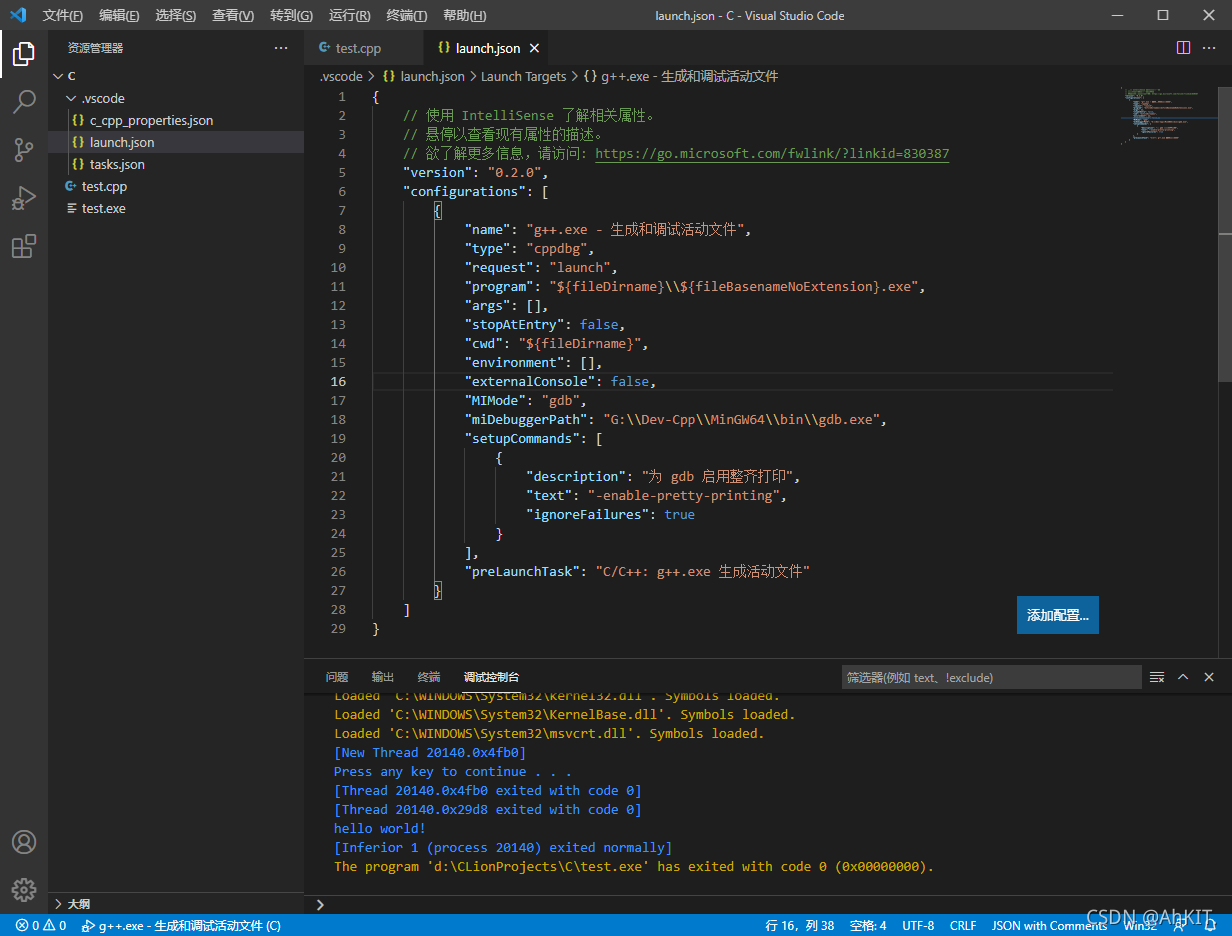The width and height of the screenshot is (1232, 936).
Task: Open the 选择(S) menu
Action: coord(176,15)
